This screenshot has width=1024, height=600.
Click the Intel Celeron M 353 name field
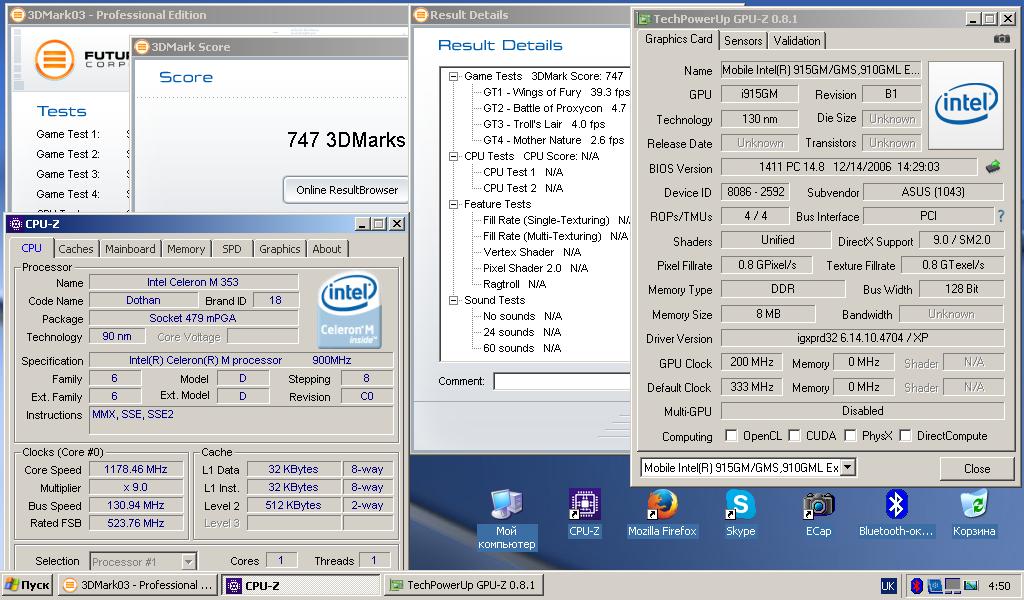click(x=193, y=282)
